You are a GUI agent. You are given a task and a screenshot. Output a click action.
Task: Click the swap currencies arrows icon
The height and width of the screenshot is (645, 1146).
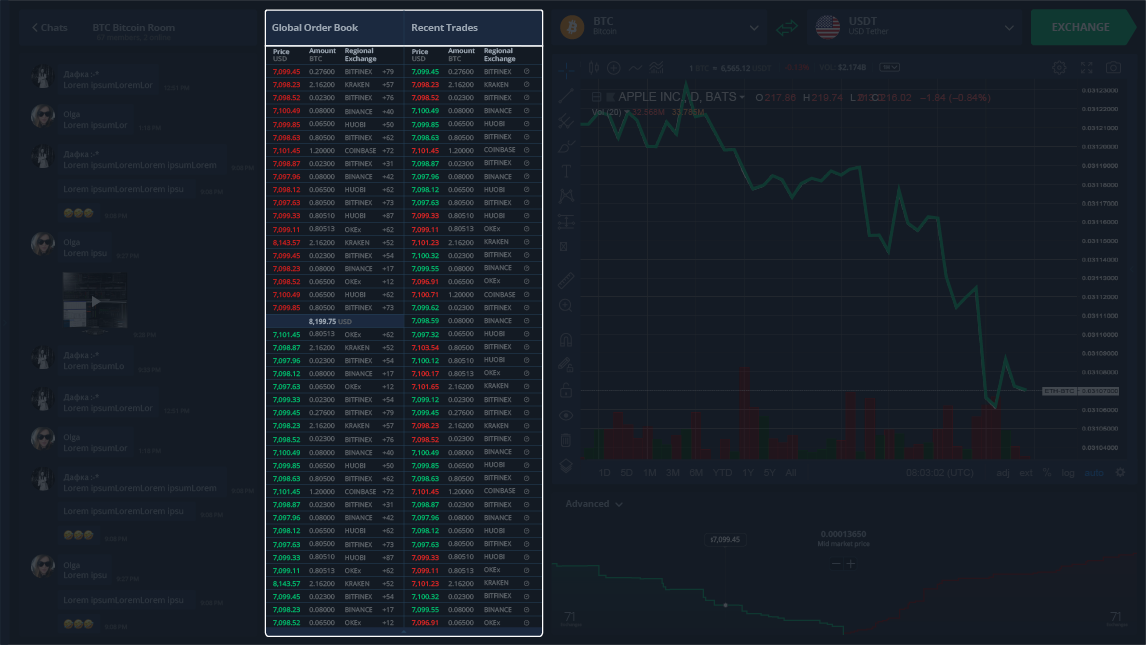789,27
